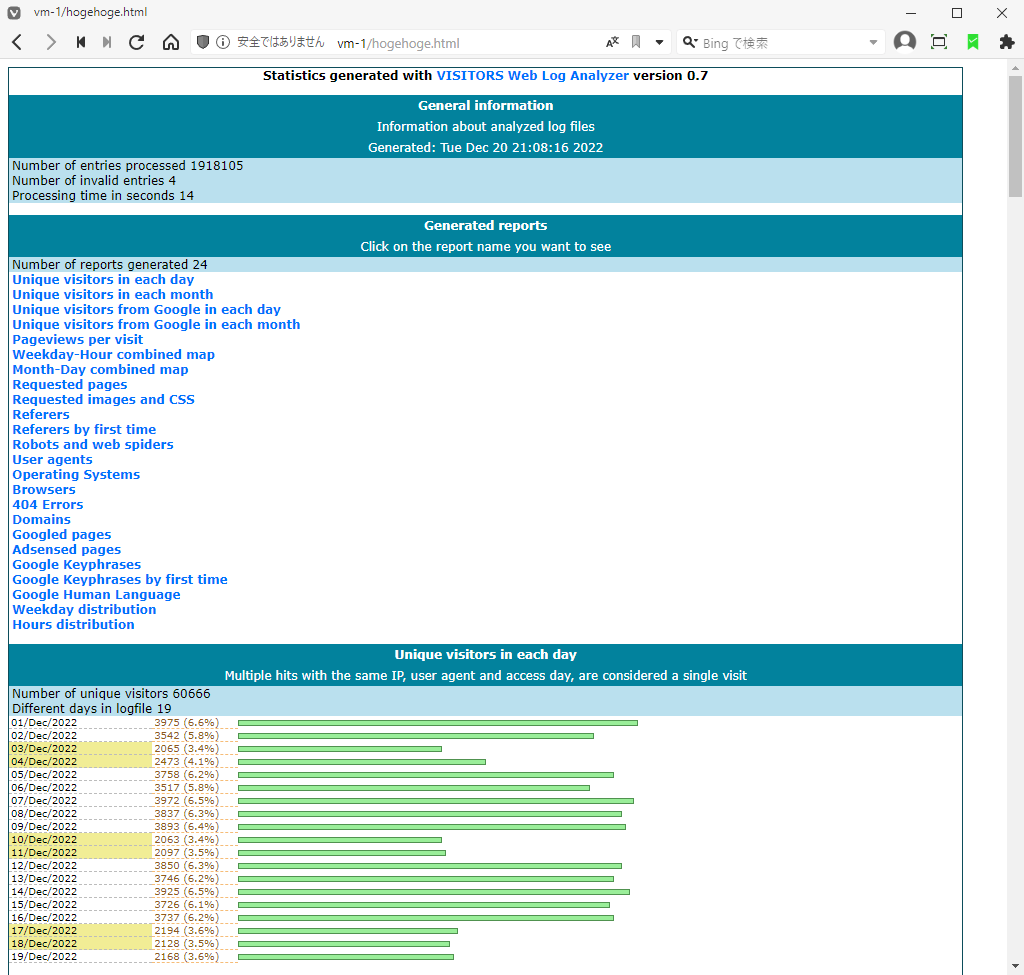Select text Number of entries processed 1918105

click(127, 166)
